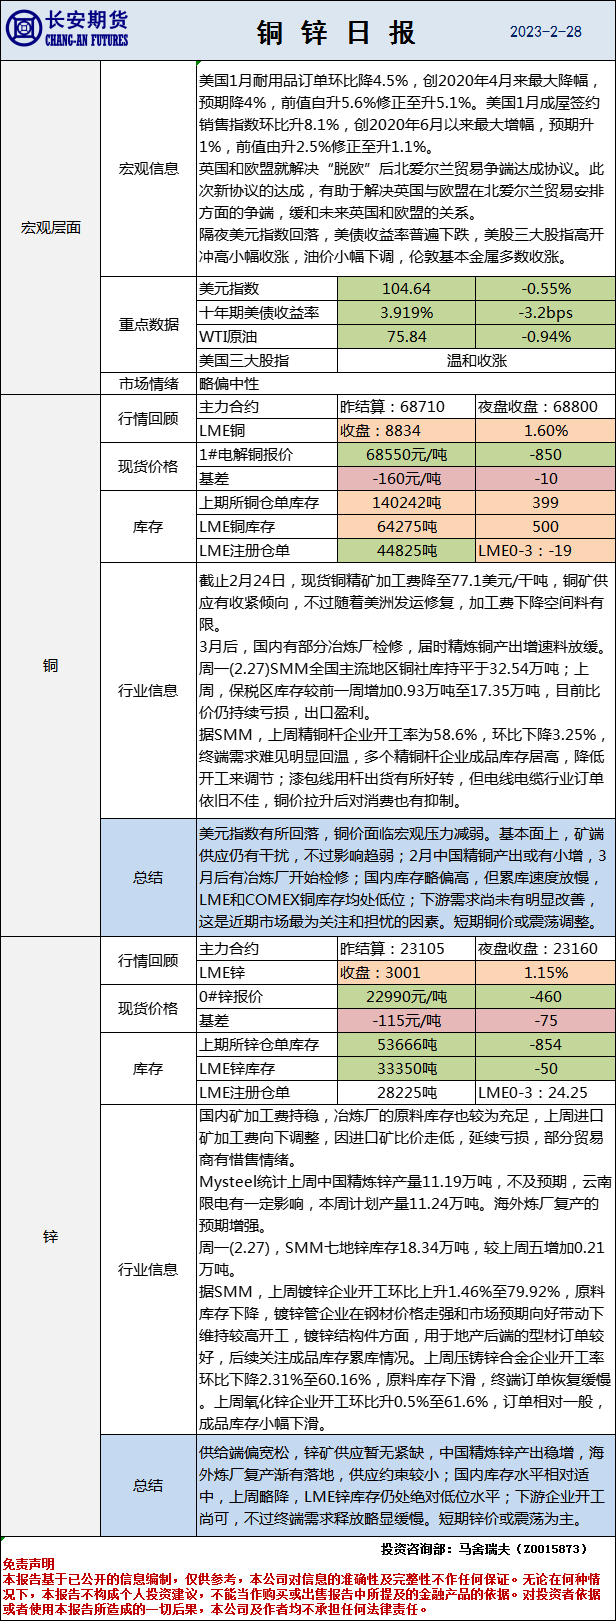The width and height of the screenshot is (616, 1621).
Task: Select the LME铜库存 cell
Action: coord(267,526)
